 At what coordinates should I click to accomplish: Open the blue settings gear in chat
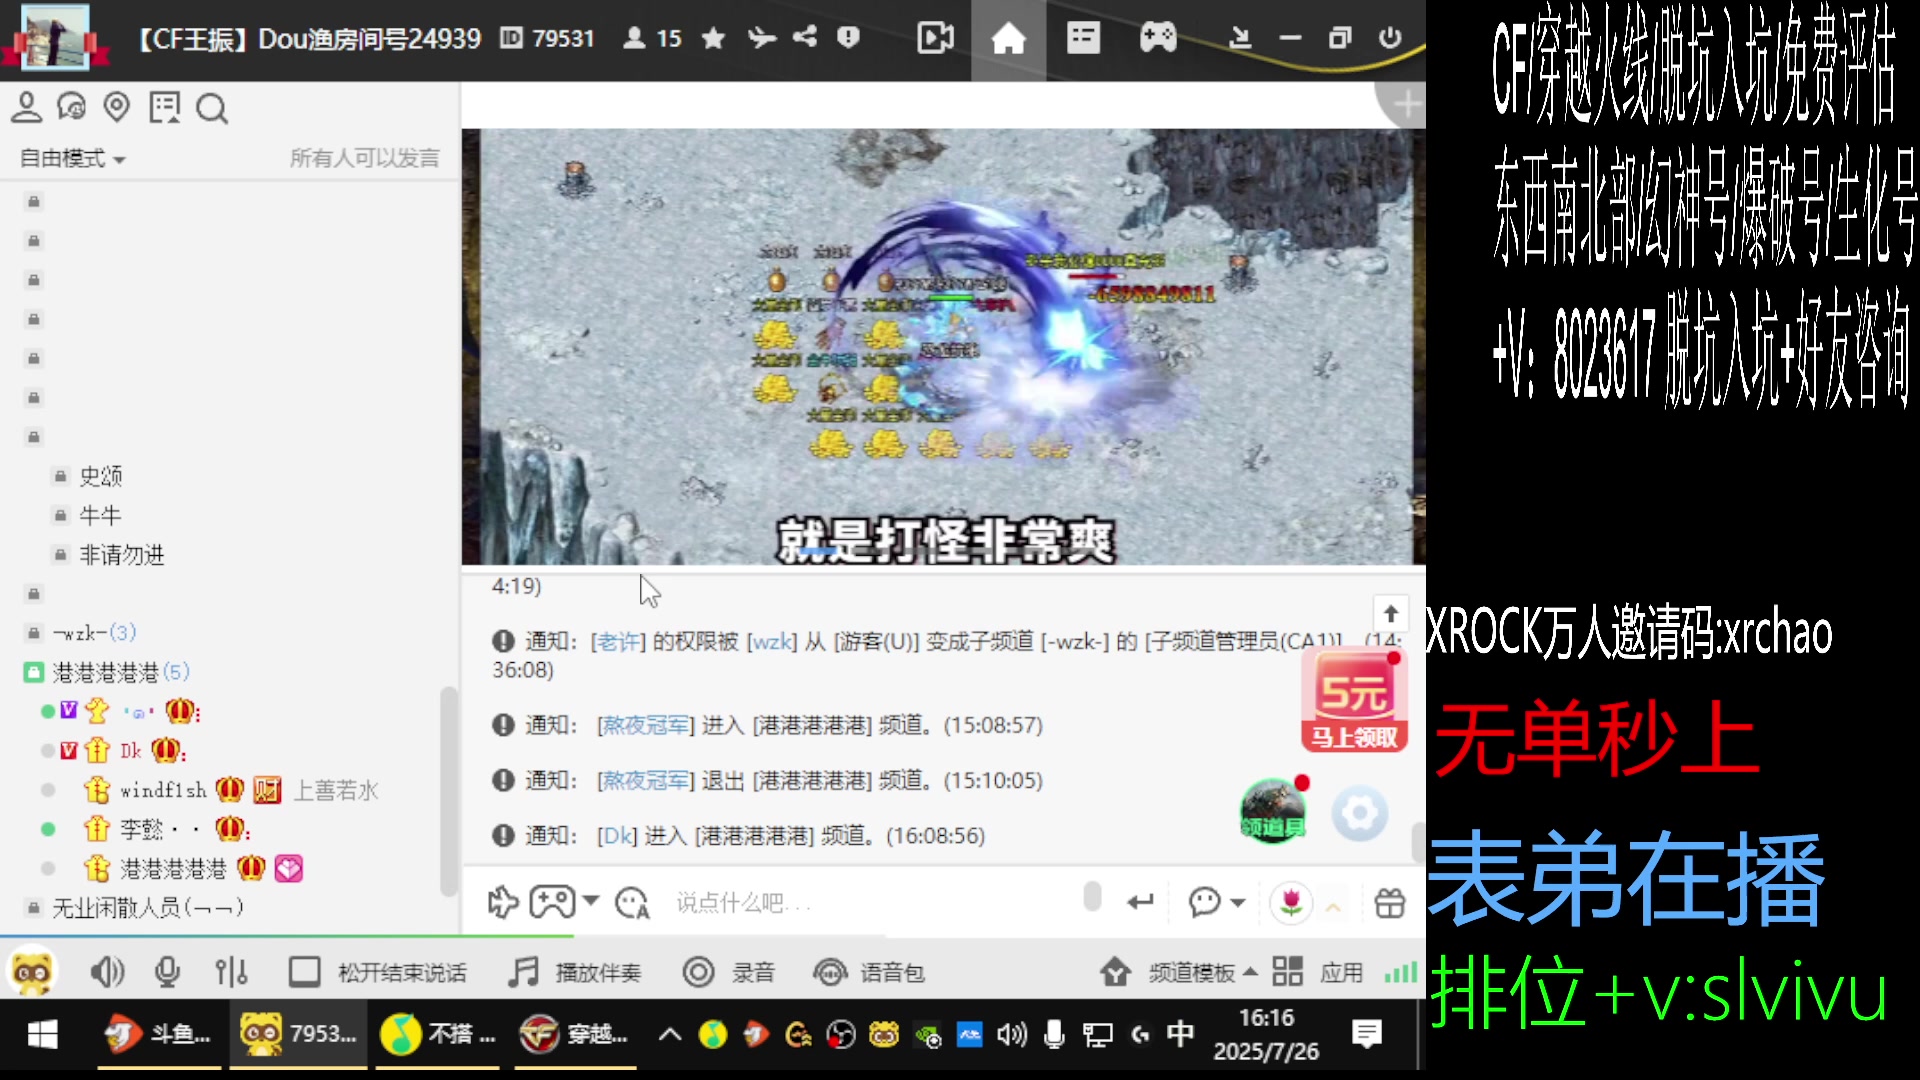tap(1360, 814)
